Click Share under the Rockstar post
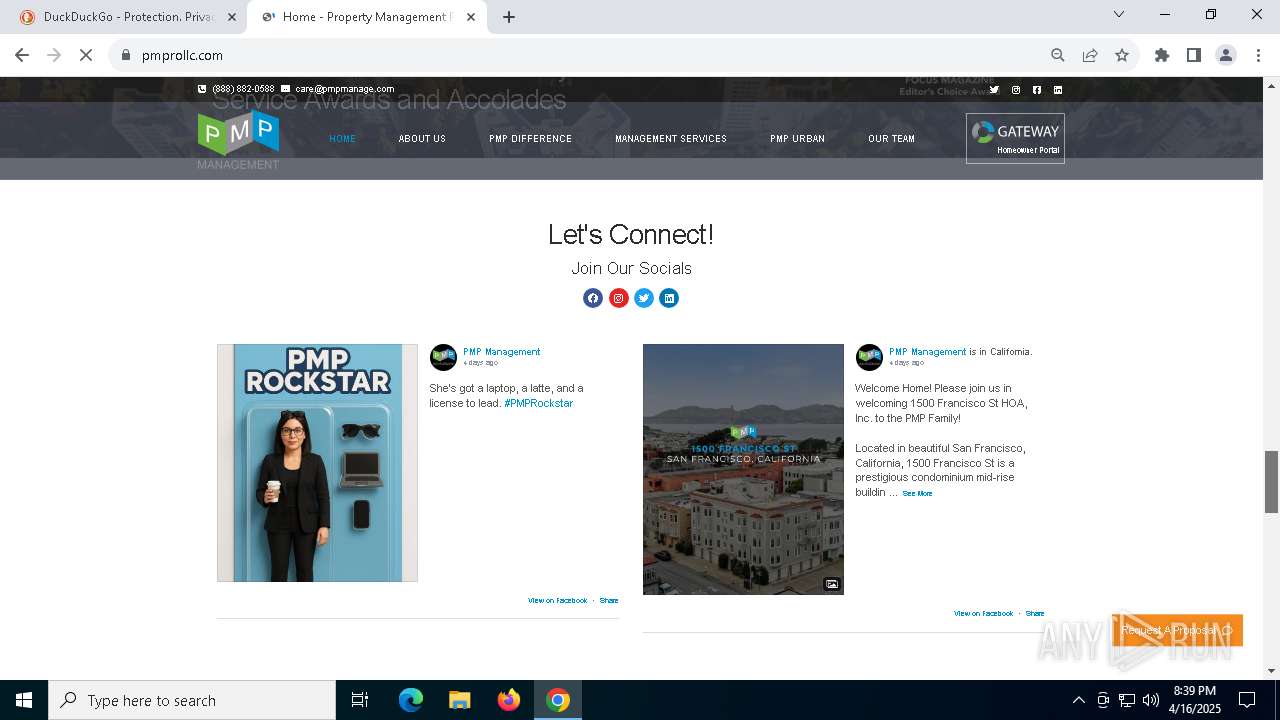The image size is (1280, 720). [x=609, y=601]
